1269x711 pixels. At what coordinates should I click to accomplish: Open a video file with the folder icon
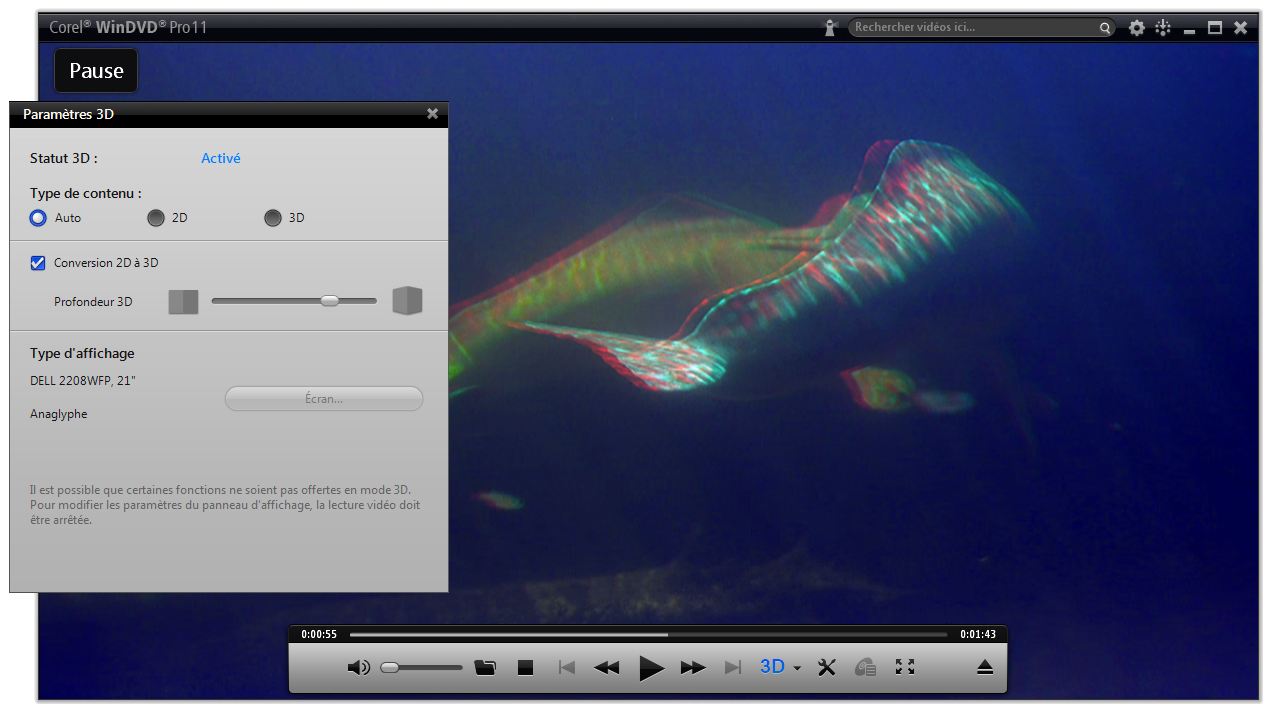click(x=485, y=666)
